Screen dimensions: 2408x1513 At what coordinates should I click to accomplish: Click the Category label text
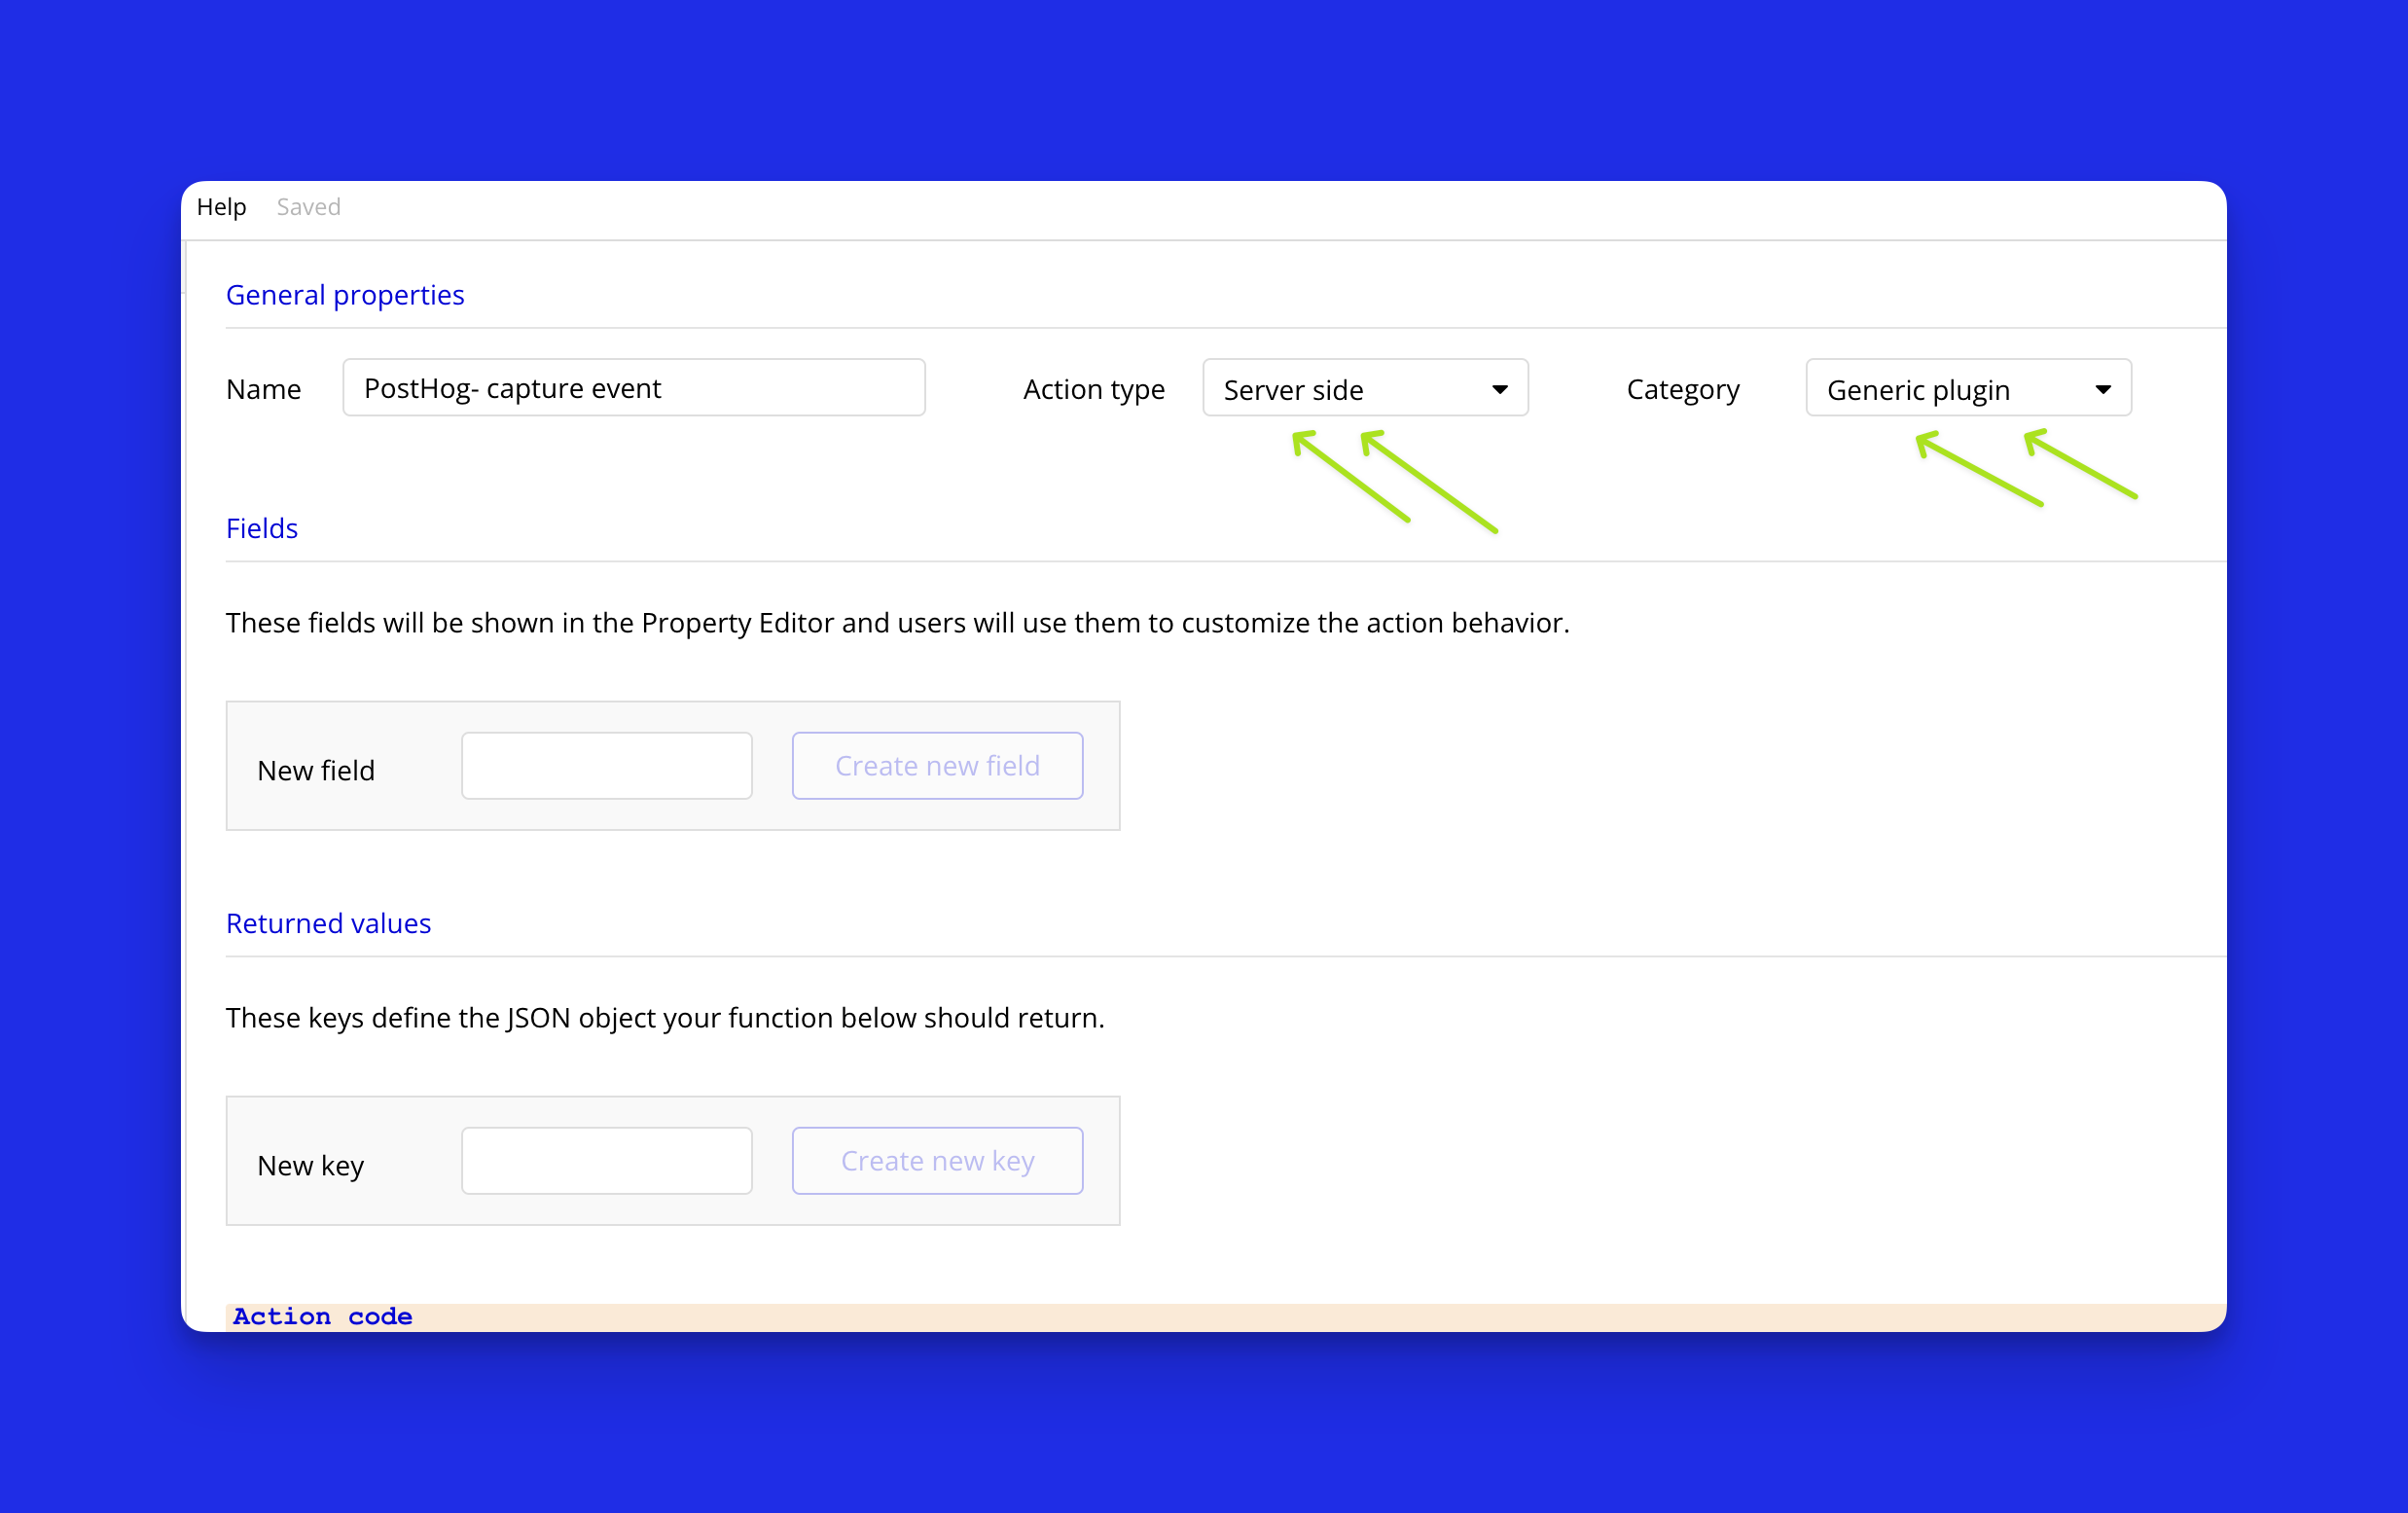tap(1682, 389)
